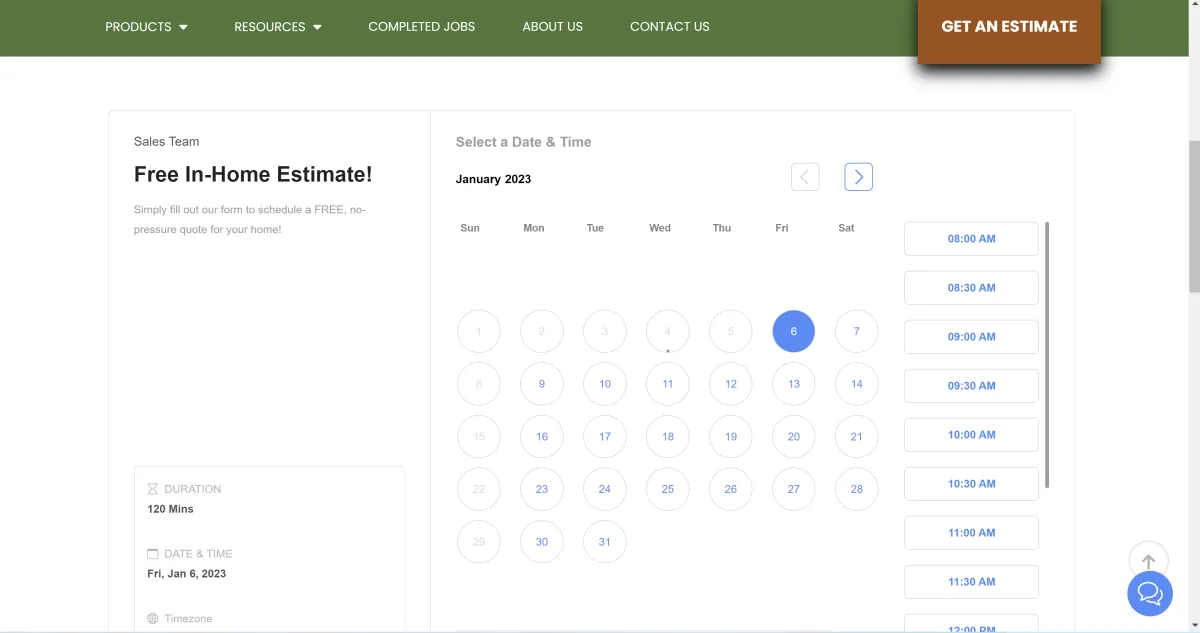The width and height of the screenshot is (1200, 633).
Task: Click the globe Timezone icon
Action: (153, 619)
